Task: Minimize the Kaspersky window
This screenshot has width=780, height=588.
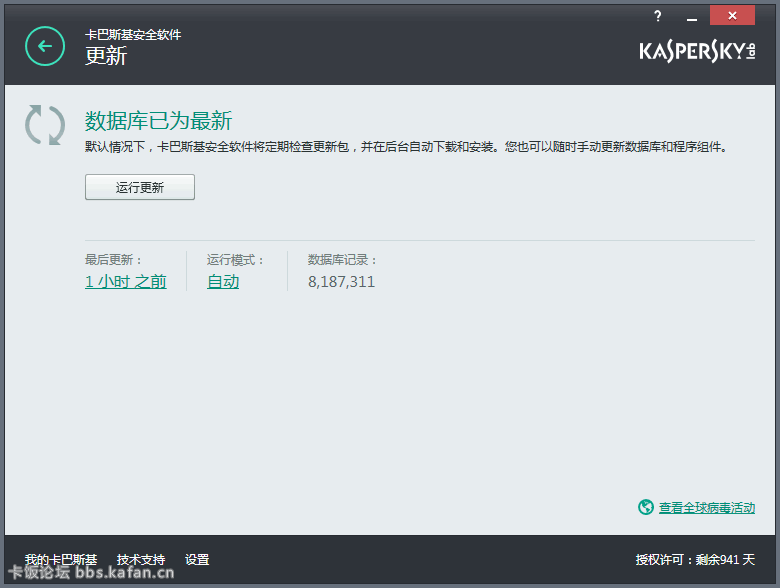Action: [691, 19]
